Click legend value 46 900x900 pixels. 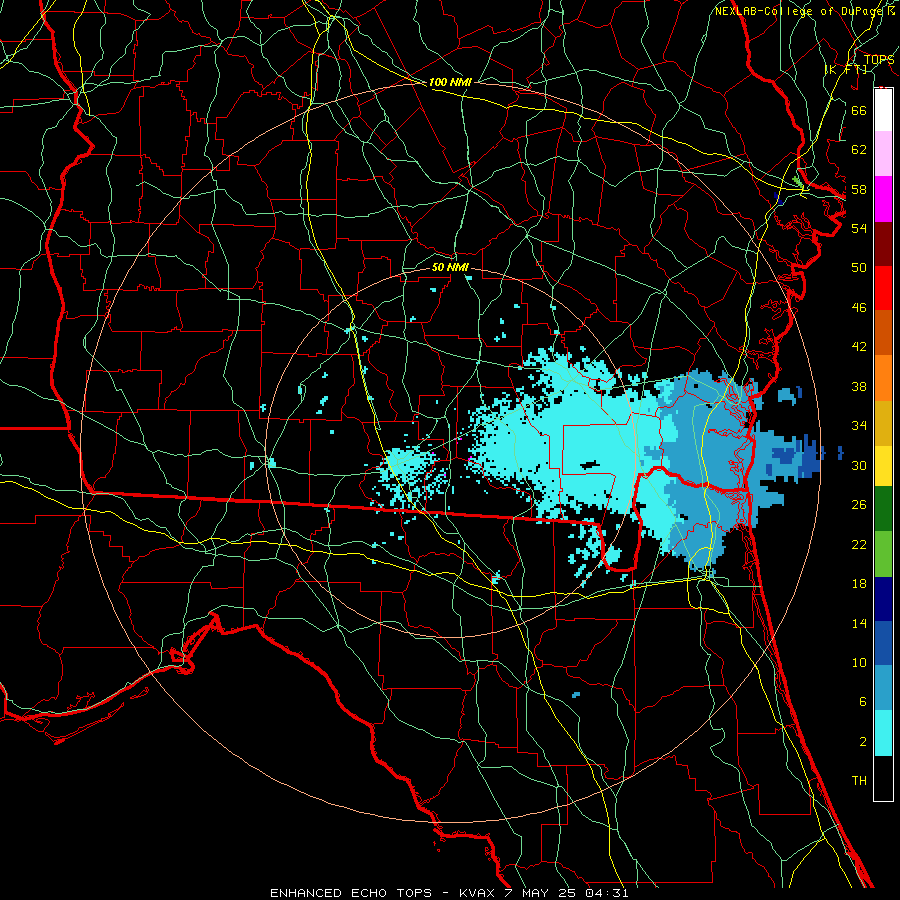(x=859, y=308)
